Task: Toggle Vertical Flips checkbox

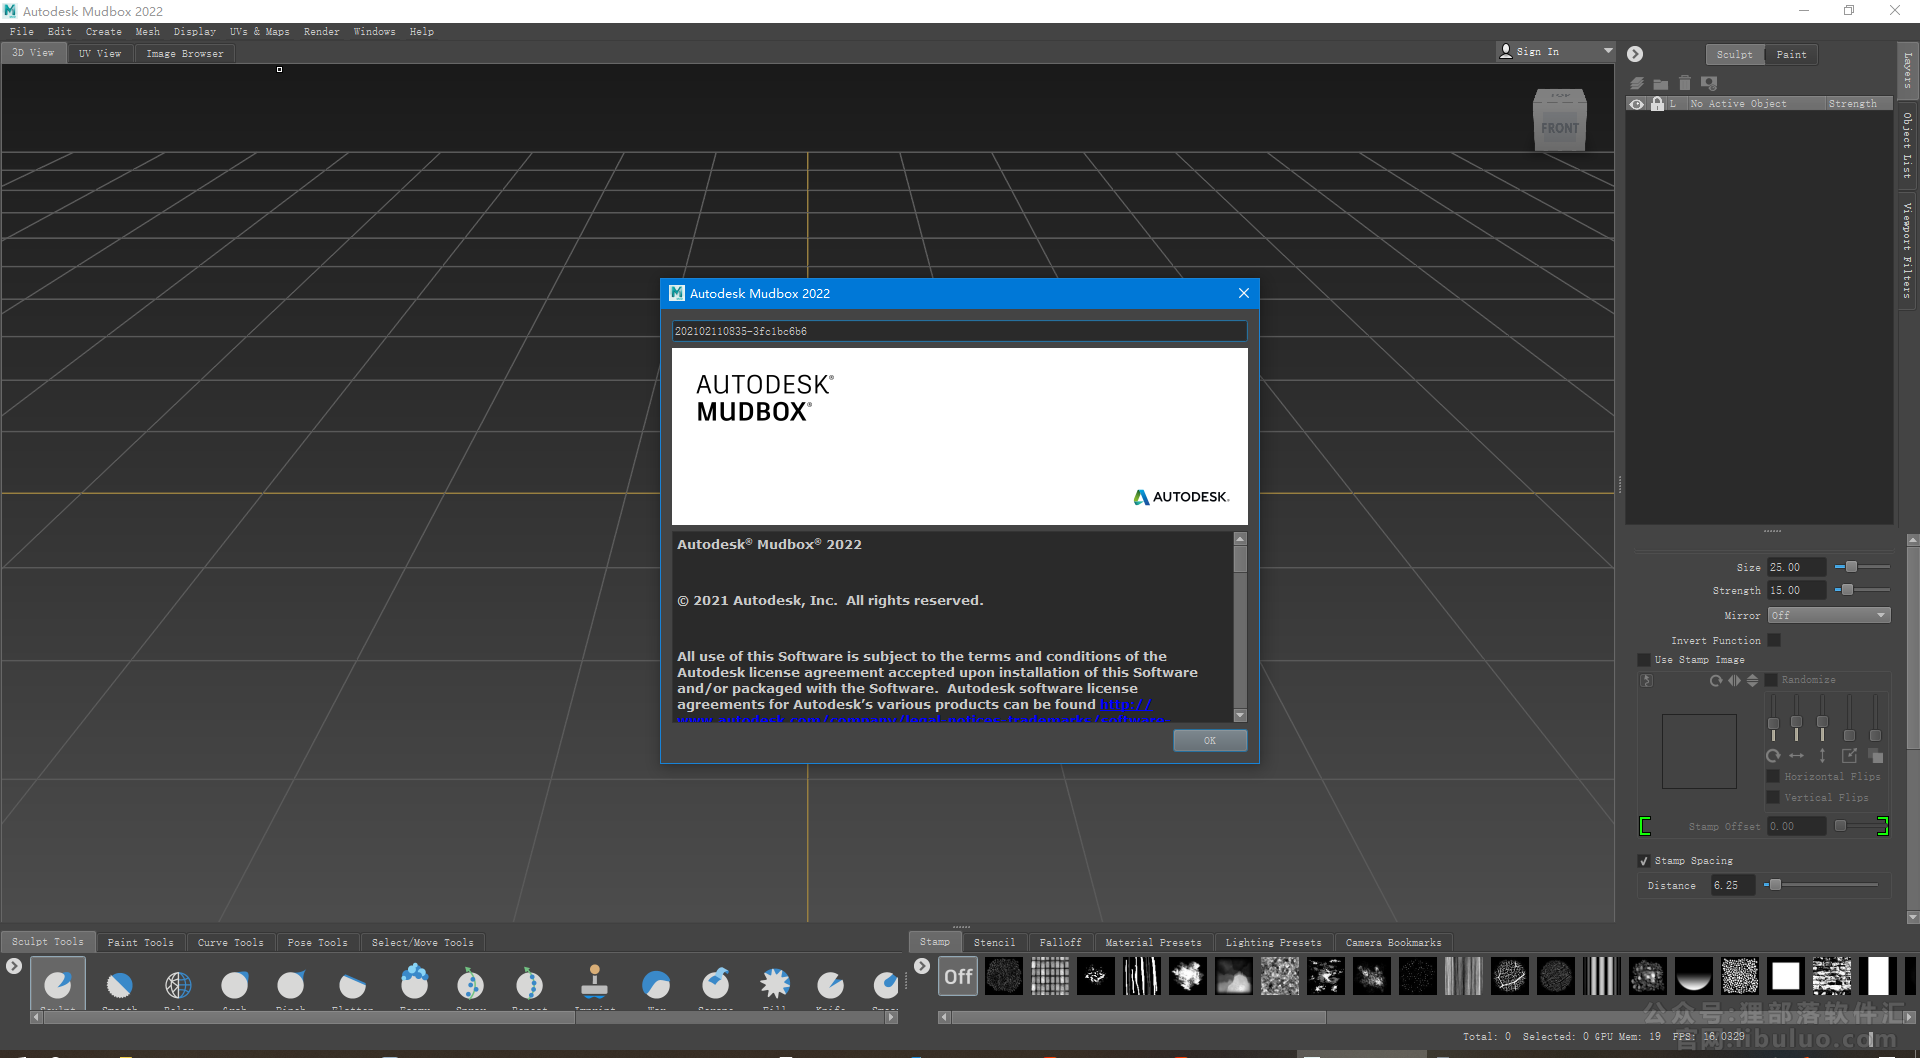Action: [1772, 797]
